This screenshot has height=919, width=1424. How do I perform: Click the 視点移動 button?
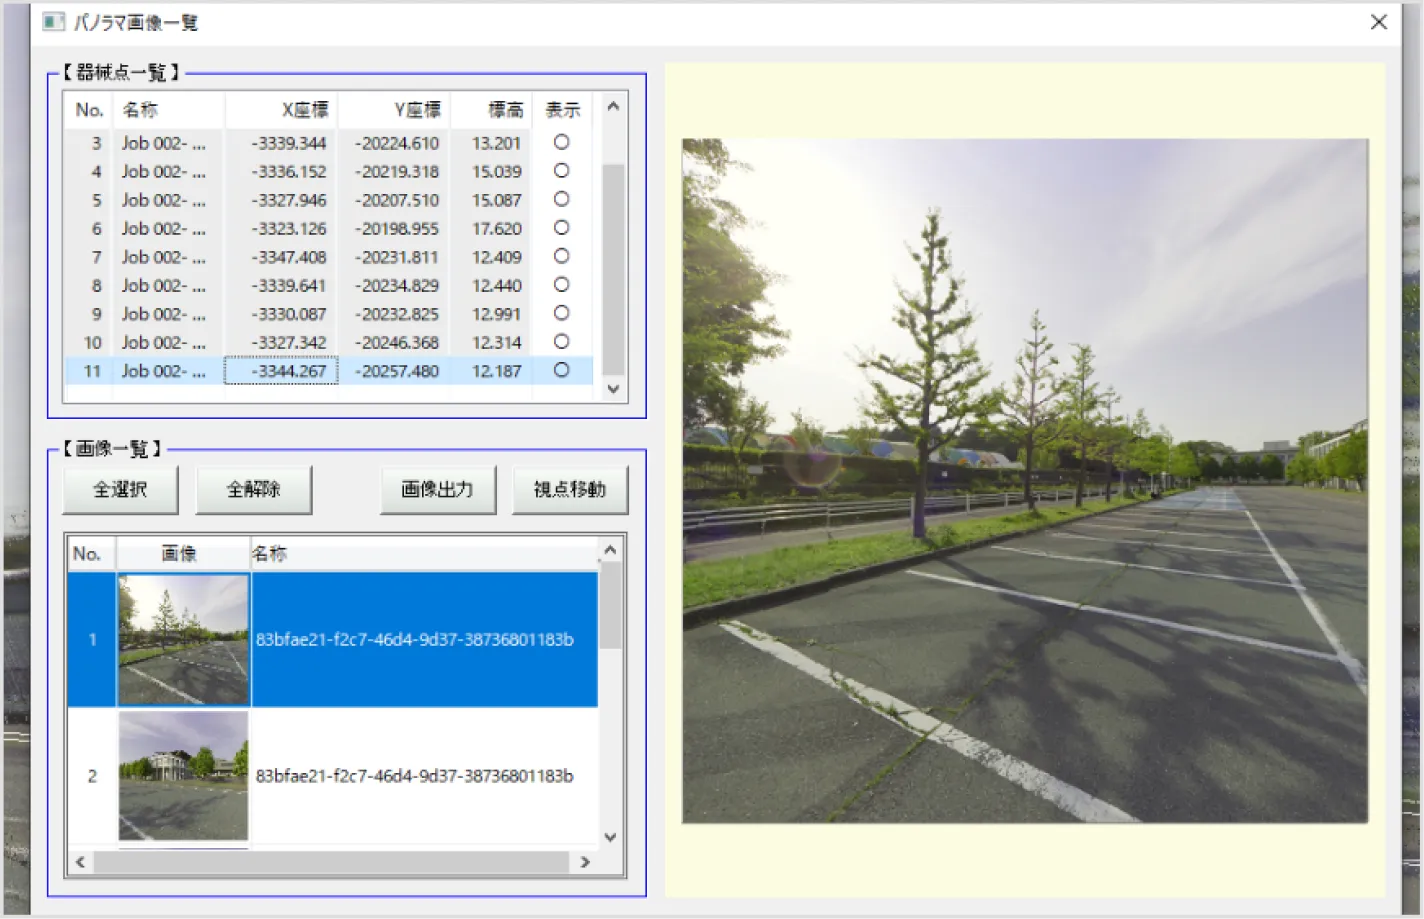tap(569, 489)
